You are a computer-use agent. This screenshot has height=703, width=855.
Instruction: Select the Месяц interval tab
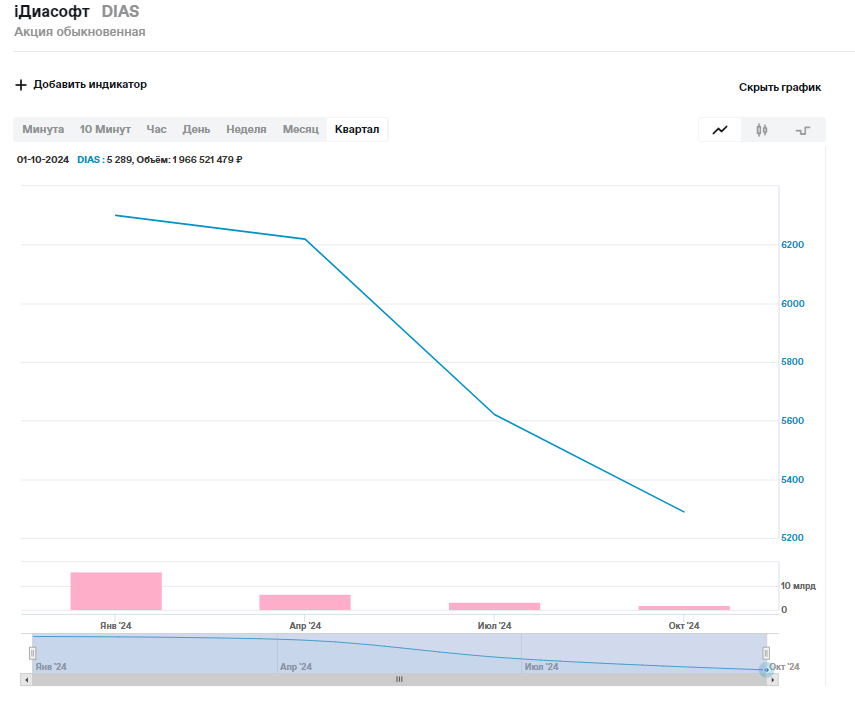coord(300,129)
